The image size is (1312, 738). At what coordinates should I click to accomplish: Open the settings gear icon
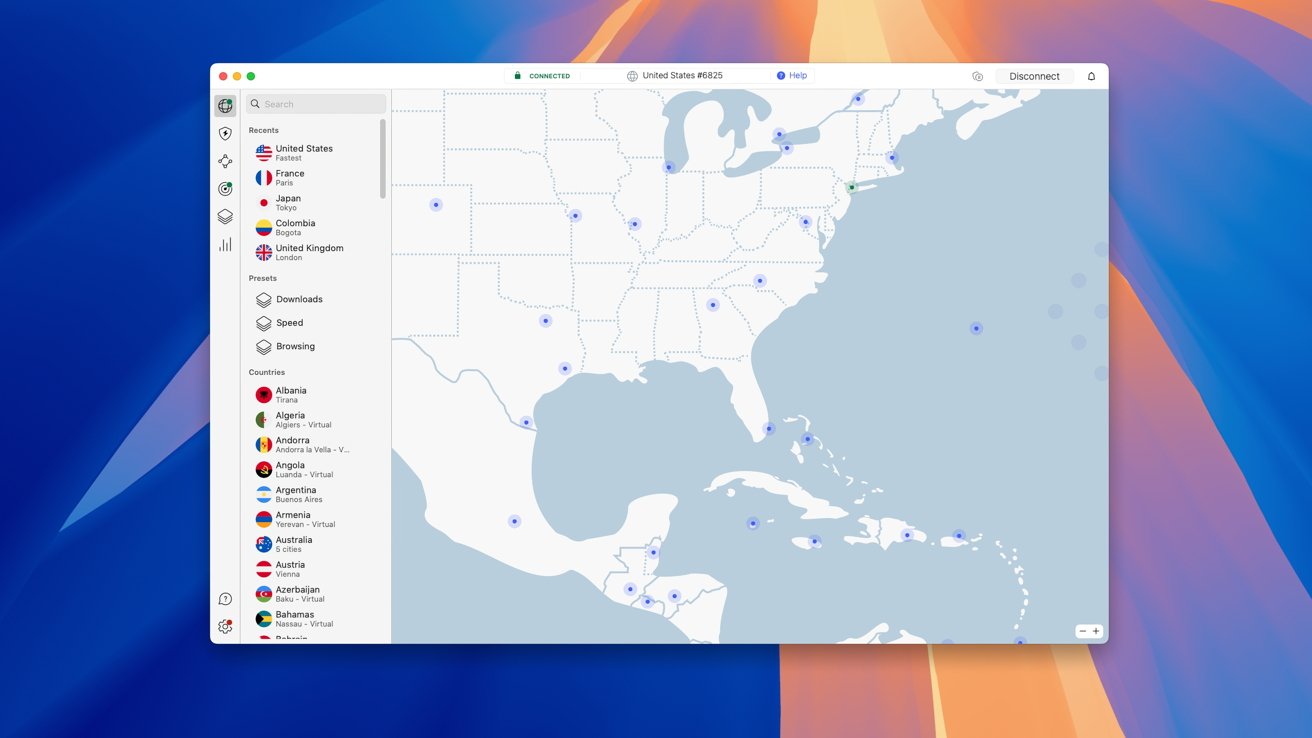click(x=225, y=627)
